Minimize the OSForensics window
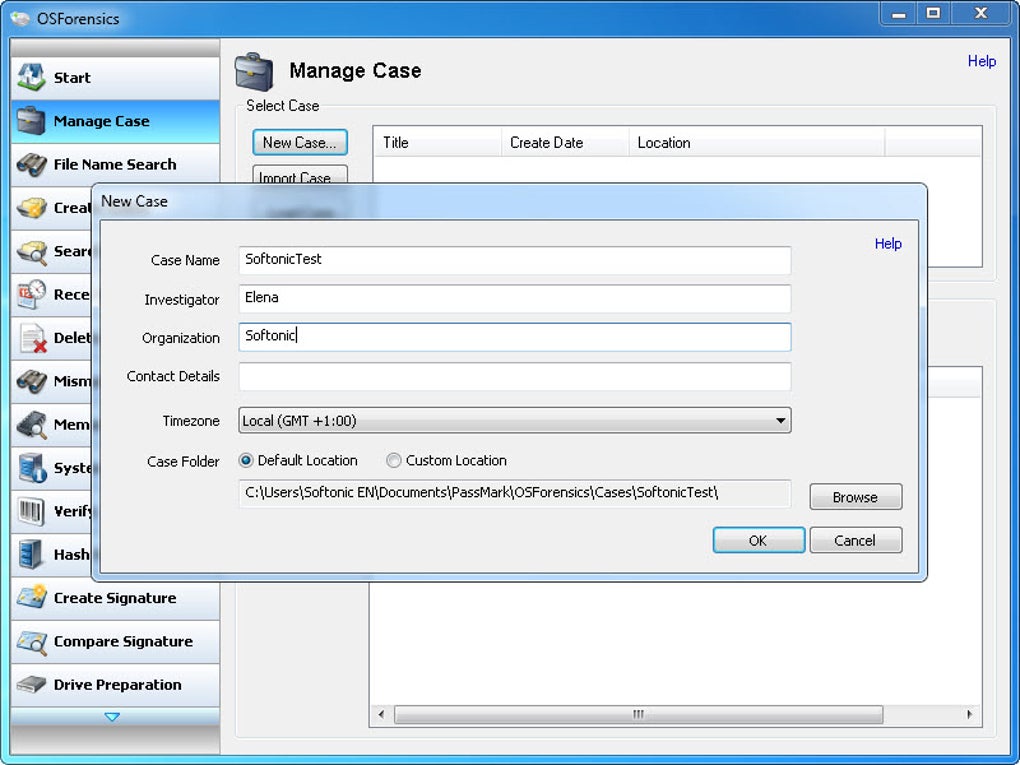This screenshot has width=1020, height=765. click(x=899, y=14)
